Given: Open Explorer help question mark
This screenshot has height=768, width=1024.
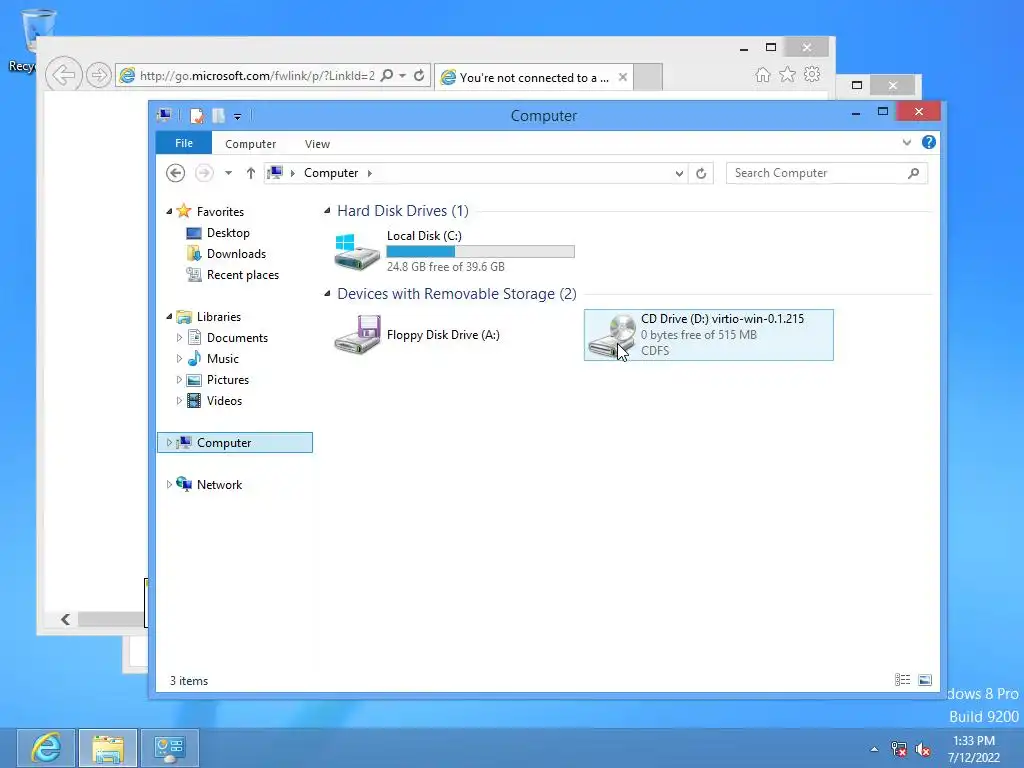Looking at the screenshot, I should (x=929, y=142).
